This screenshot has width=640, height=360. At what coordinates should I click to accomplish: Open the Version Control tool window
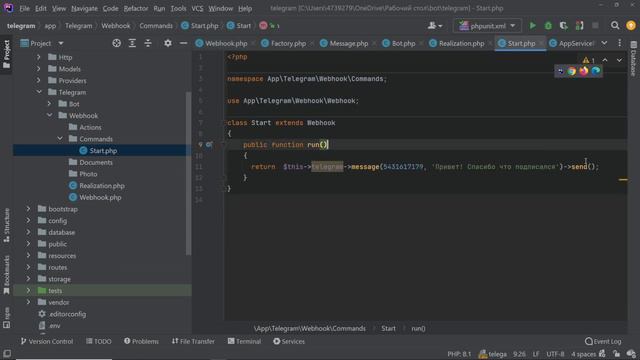[x=47, y=341]
